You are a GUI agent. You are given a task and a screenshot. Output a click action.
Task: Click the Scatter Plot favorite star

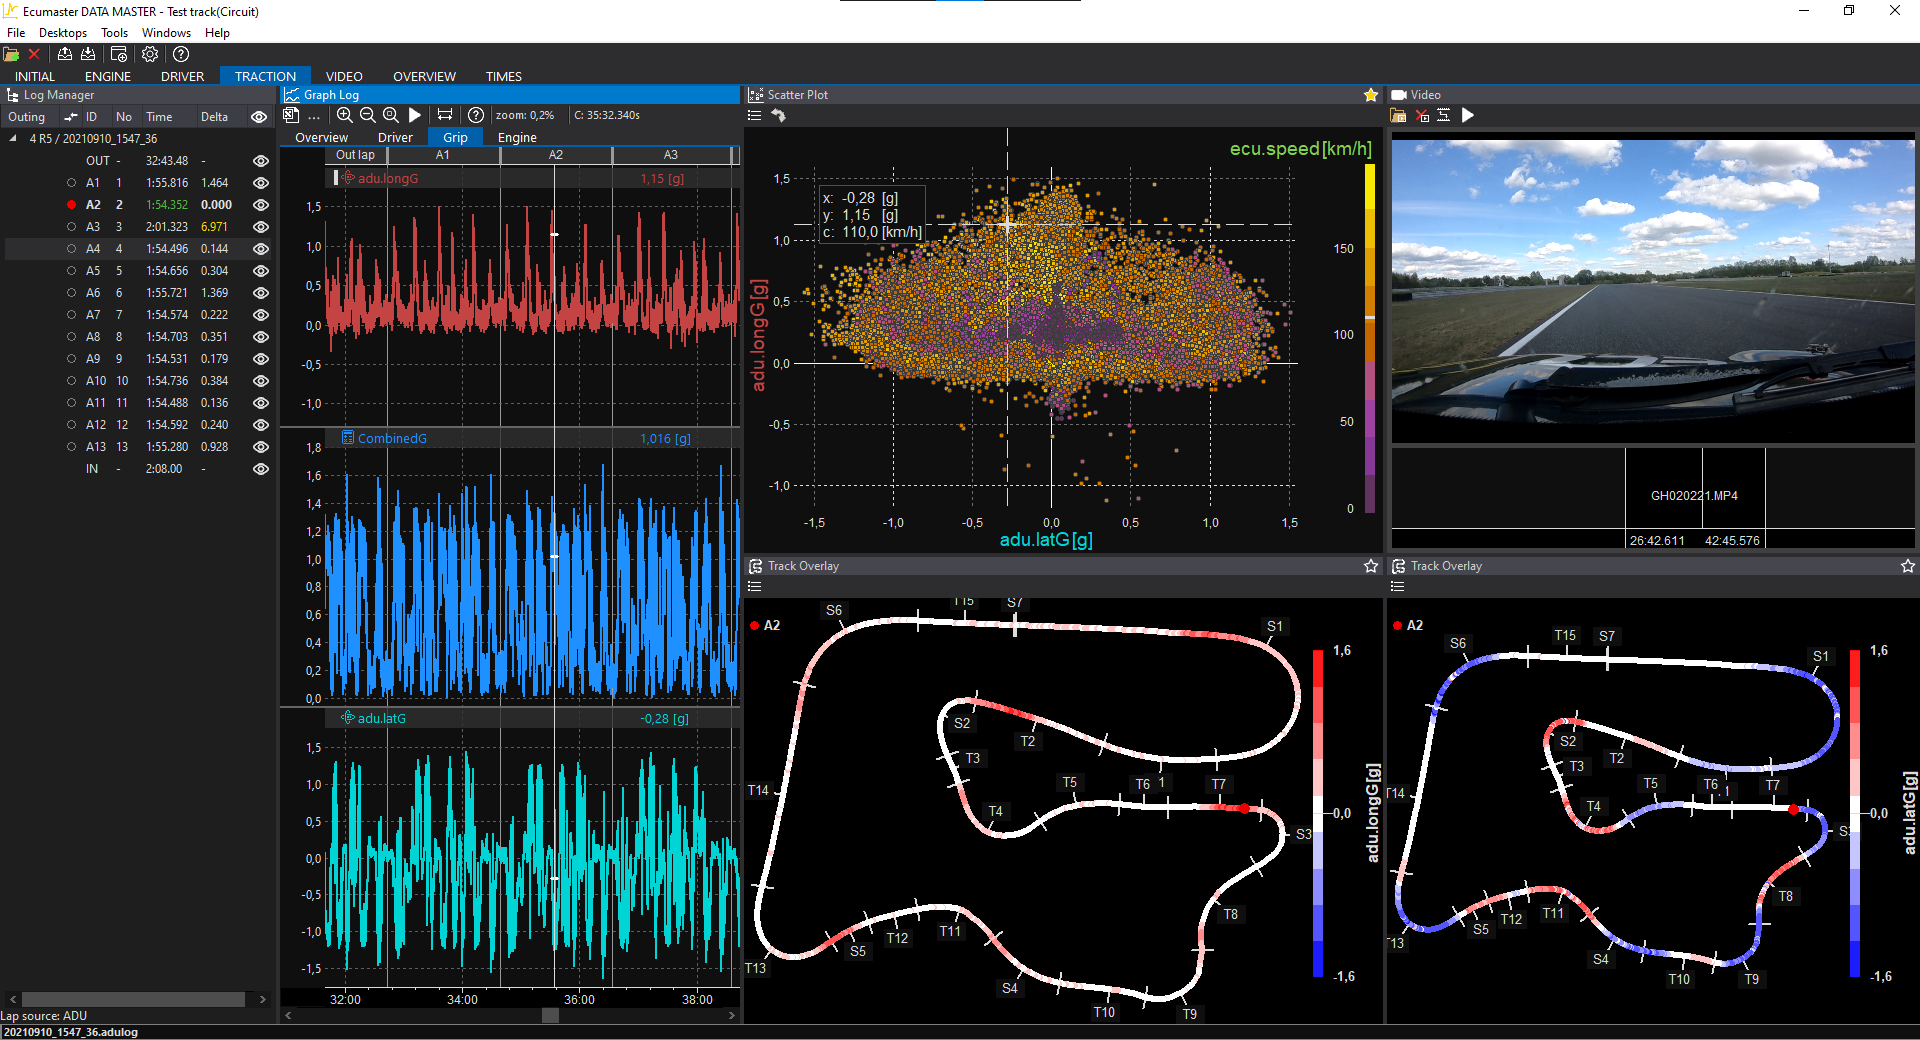pyautogui.click(x=1370, y=95)
